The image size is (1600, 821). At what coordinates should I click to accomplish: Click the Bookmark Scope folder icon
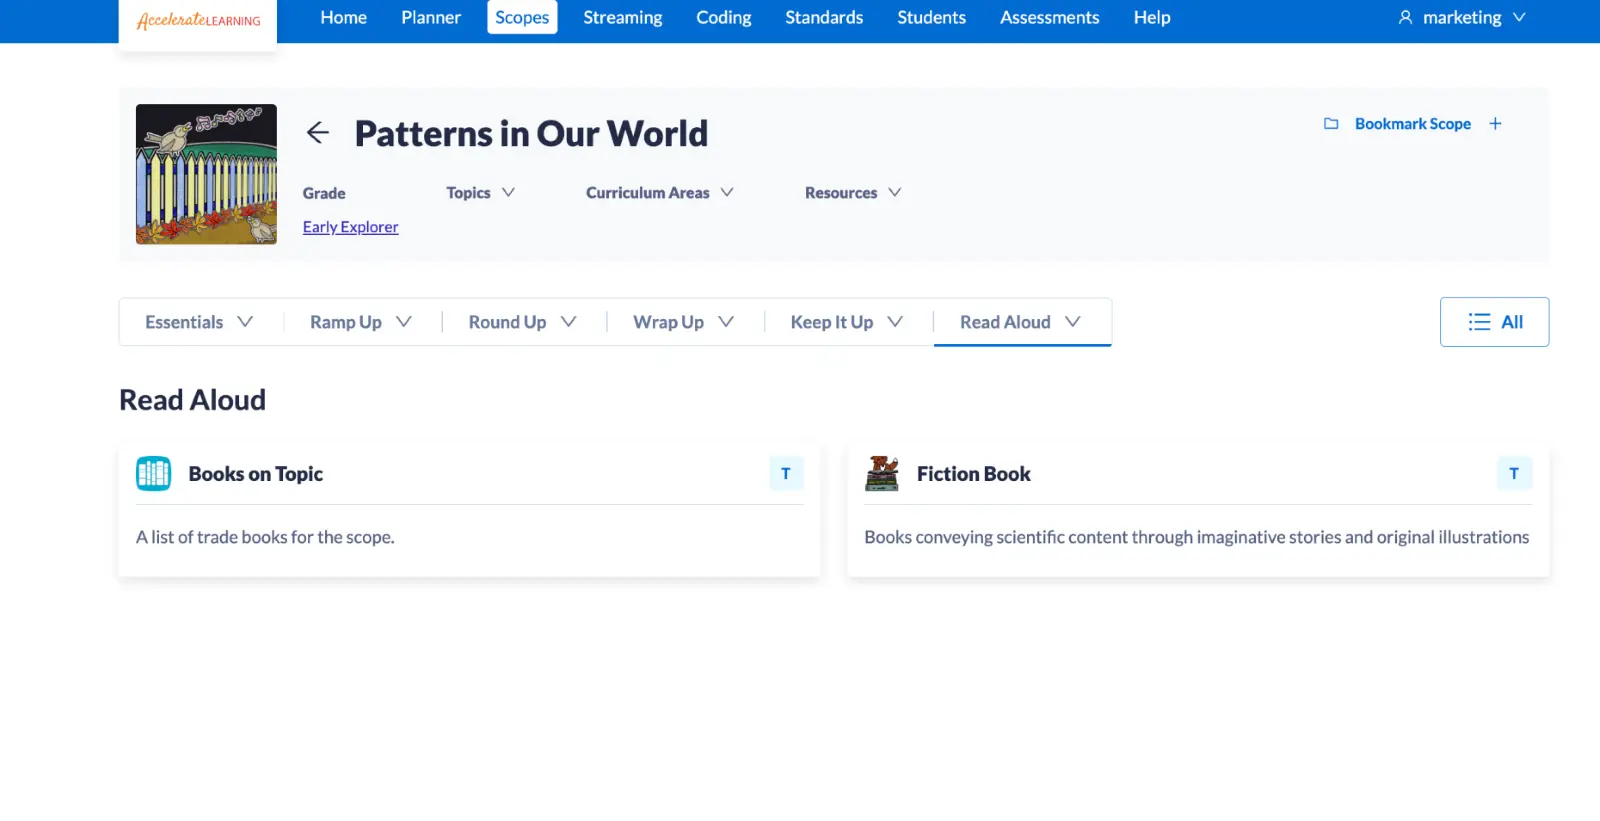1331,124
